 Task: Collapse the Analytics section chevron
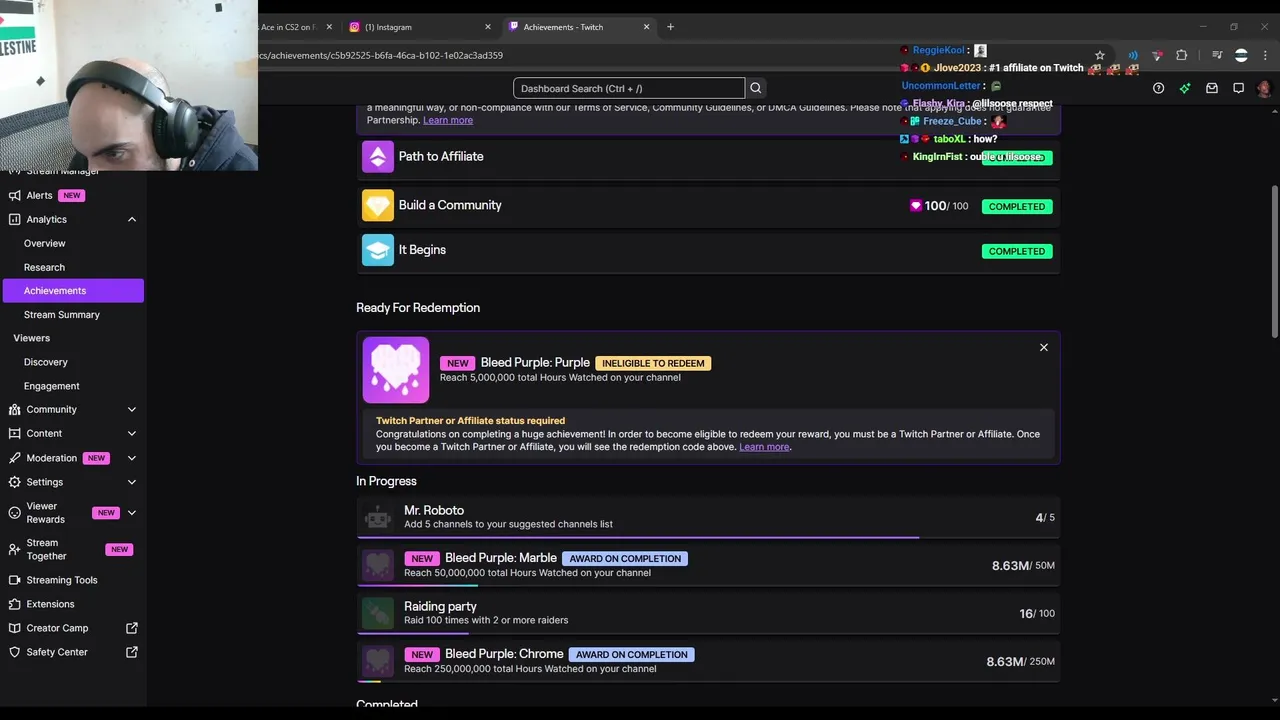132,219
